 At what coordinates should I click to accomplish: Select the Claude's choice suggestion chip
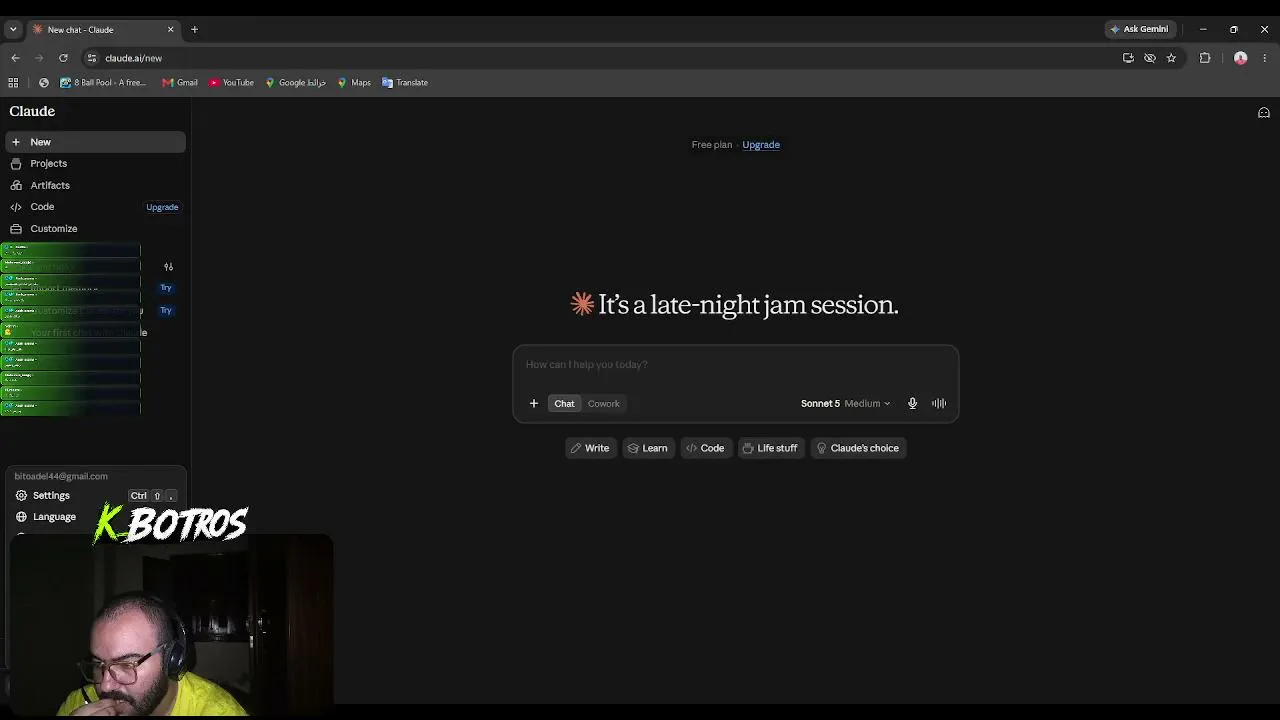click(x=858, y=448)
